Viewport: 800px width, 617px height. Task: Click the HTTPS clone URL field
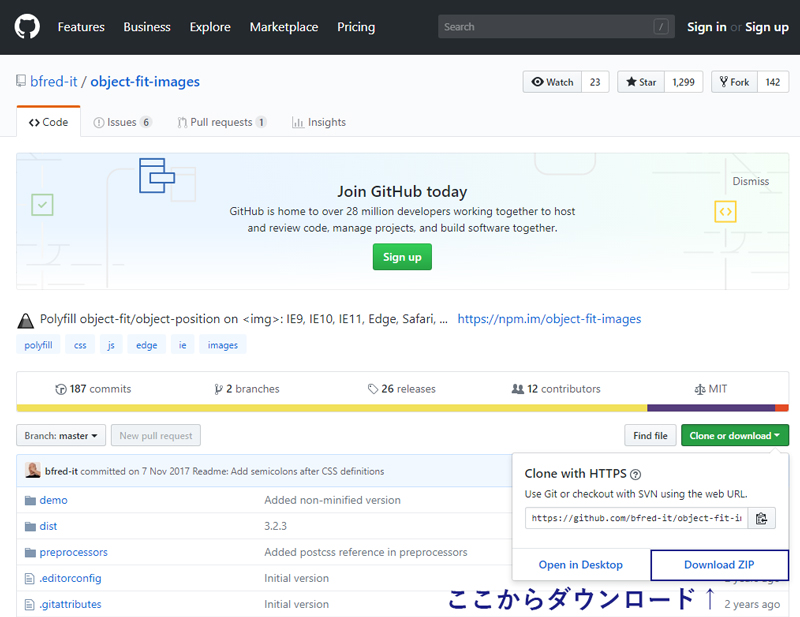click(x=636, y=518)
